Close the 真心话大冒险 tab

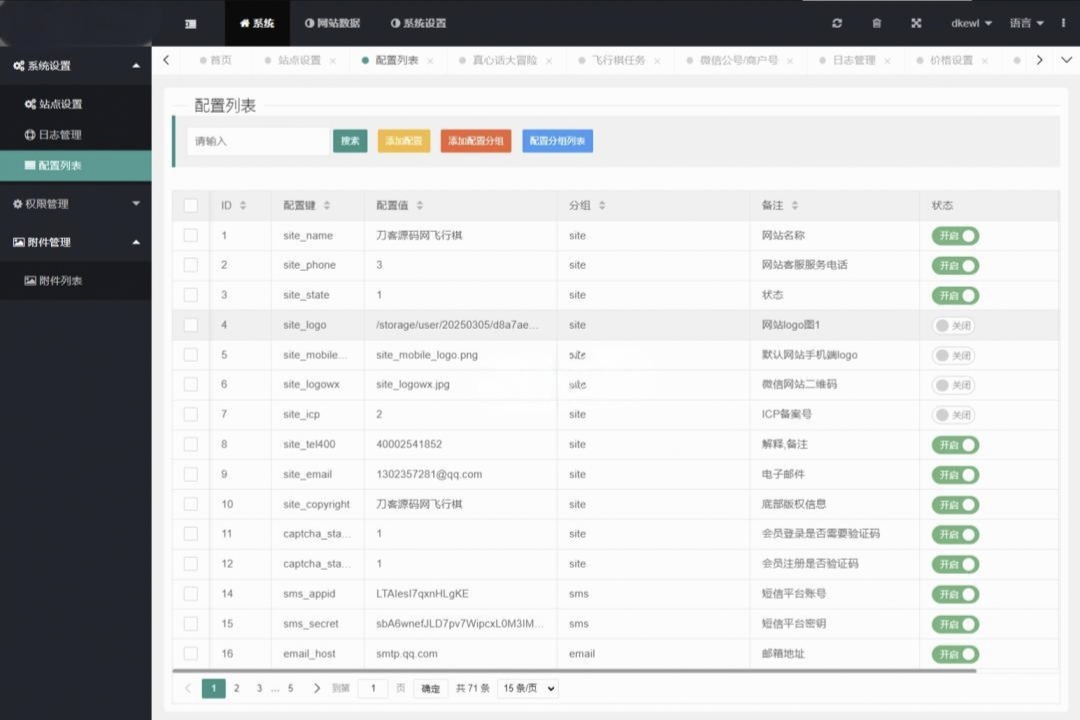click(551, 60)
